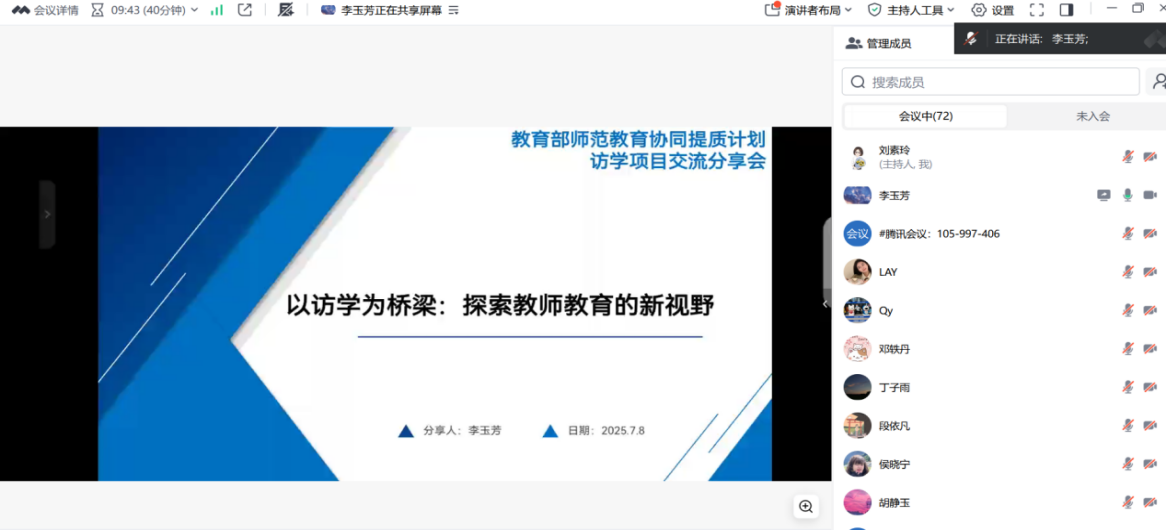The height and width of the screenshot is (530, 1166).
Task: Toggle LAY's disabled camera icon
Action: (x=1150, y=272)
